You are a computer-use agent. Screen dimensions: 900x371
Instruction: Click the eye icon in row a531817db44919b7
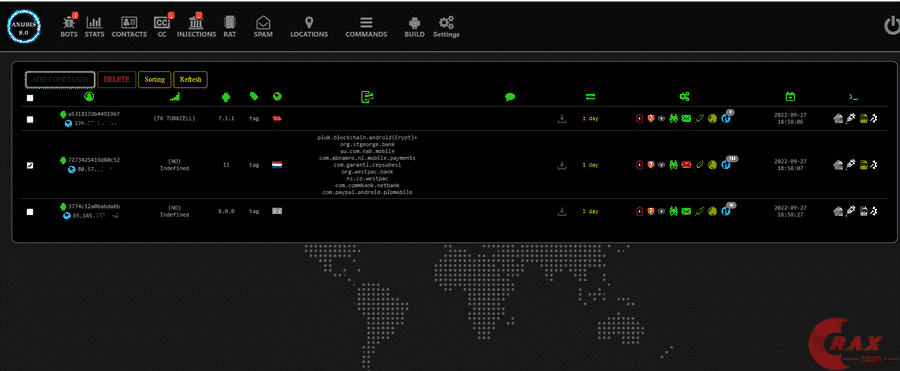[661, 118]
